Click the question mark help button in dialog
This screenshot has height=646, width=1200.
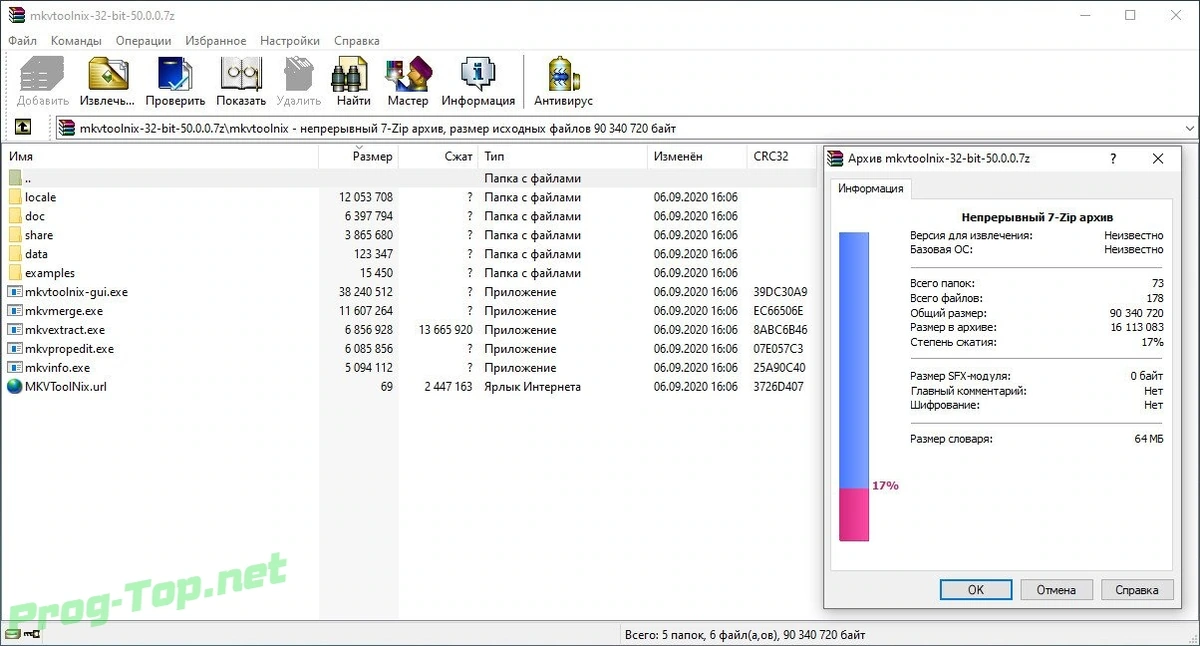click(x=1114, y=158)
